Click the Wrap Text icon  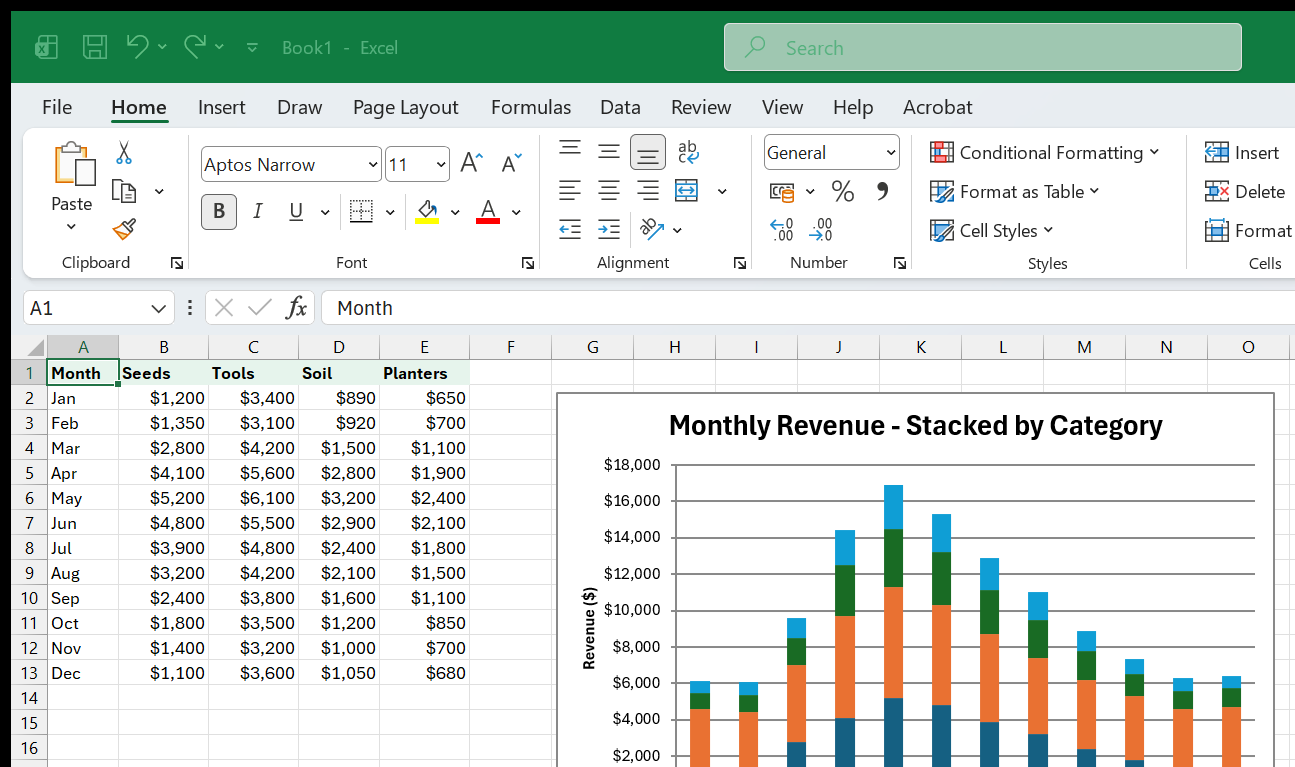tap(688, 152)
